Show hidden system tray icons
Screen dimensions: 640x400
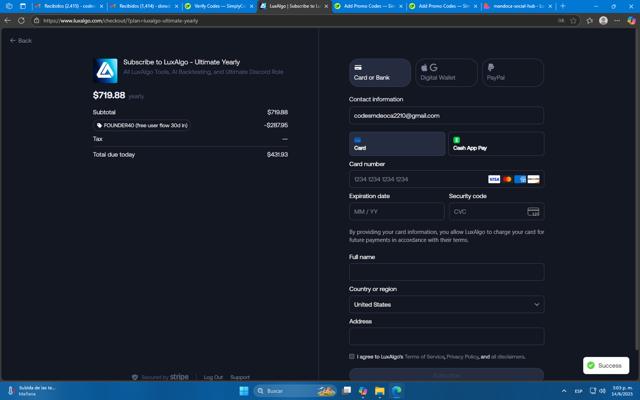click(564, 391)
